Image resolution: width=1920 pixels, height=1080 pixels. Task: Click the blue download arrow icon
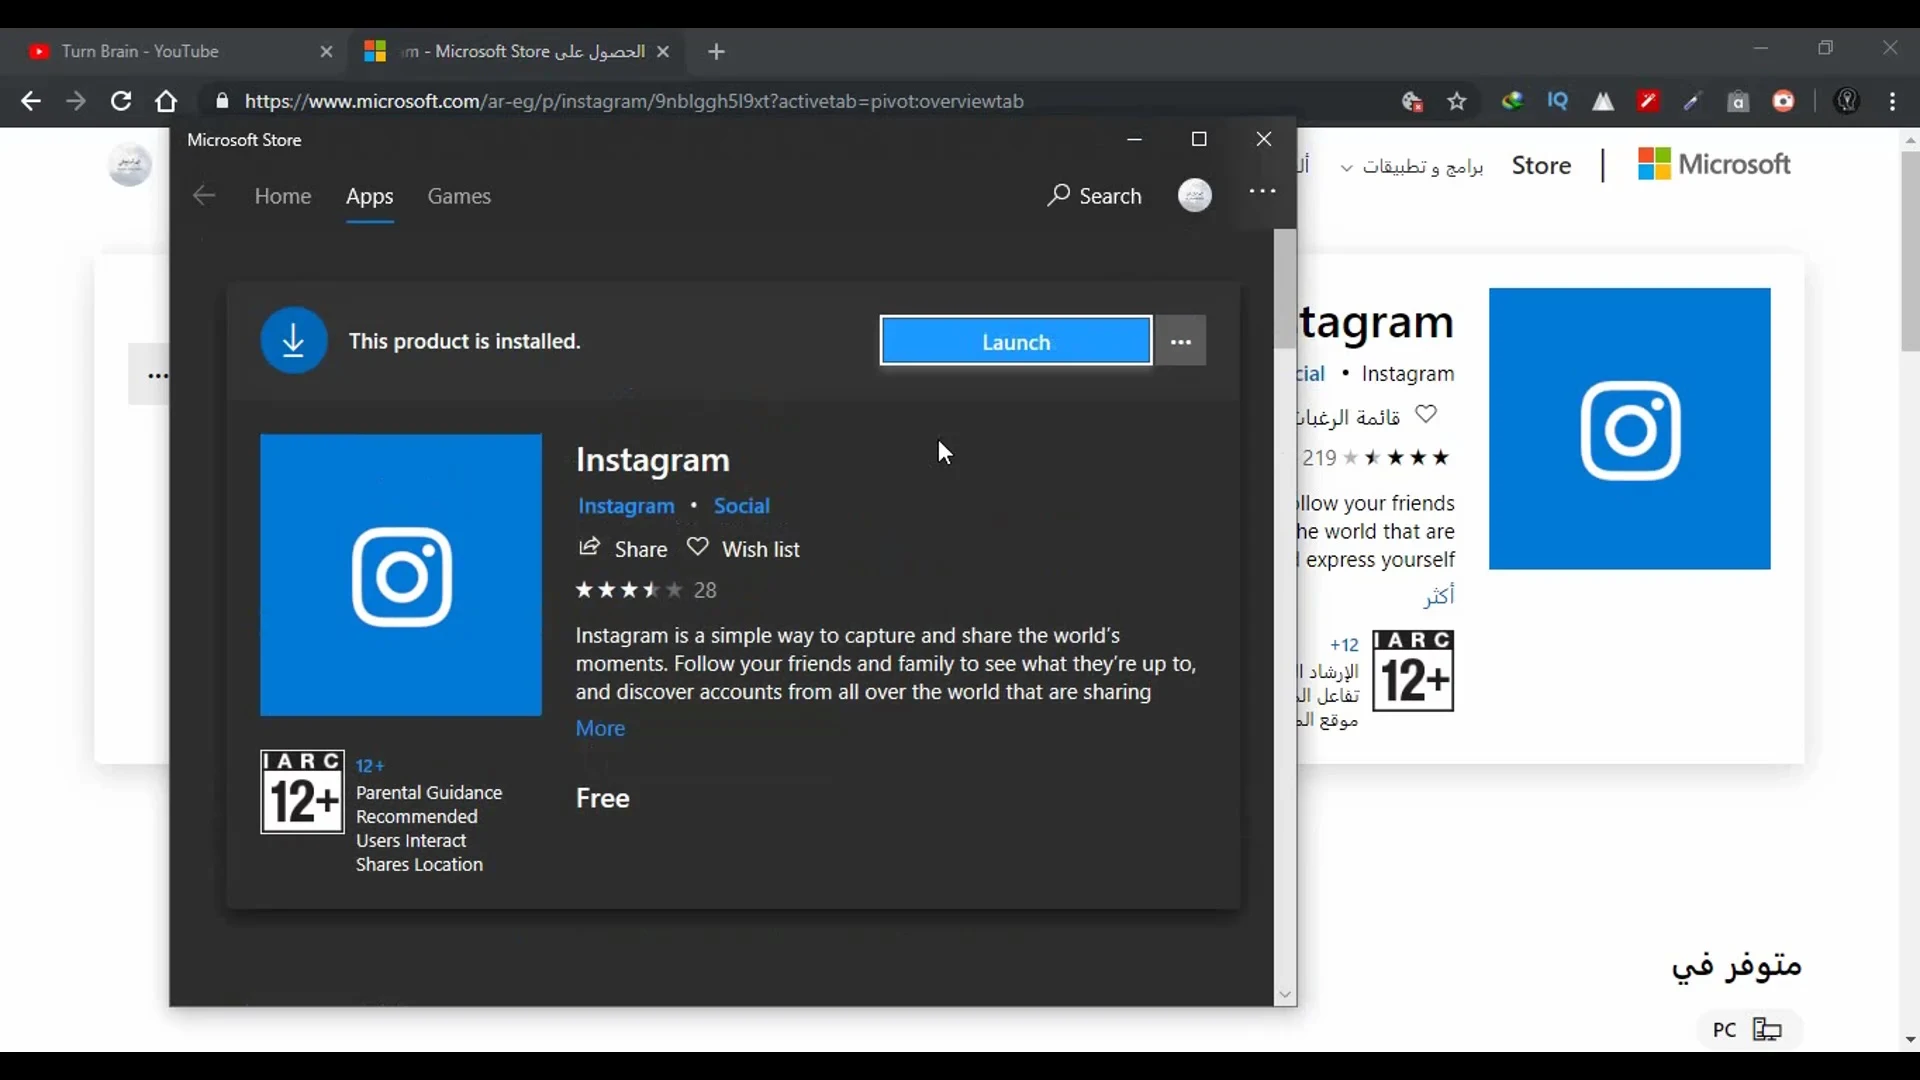pos(294,341)
